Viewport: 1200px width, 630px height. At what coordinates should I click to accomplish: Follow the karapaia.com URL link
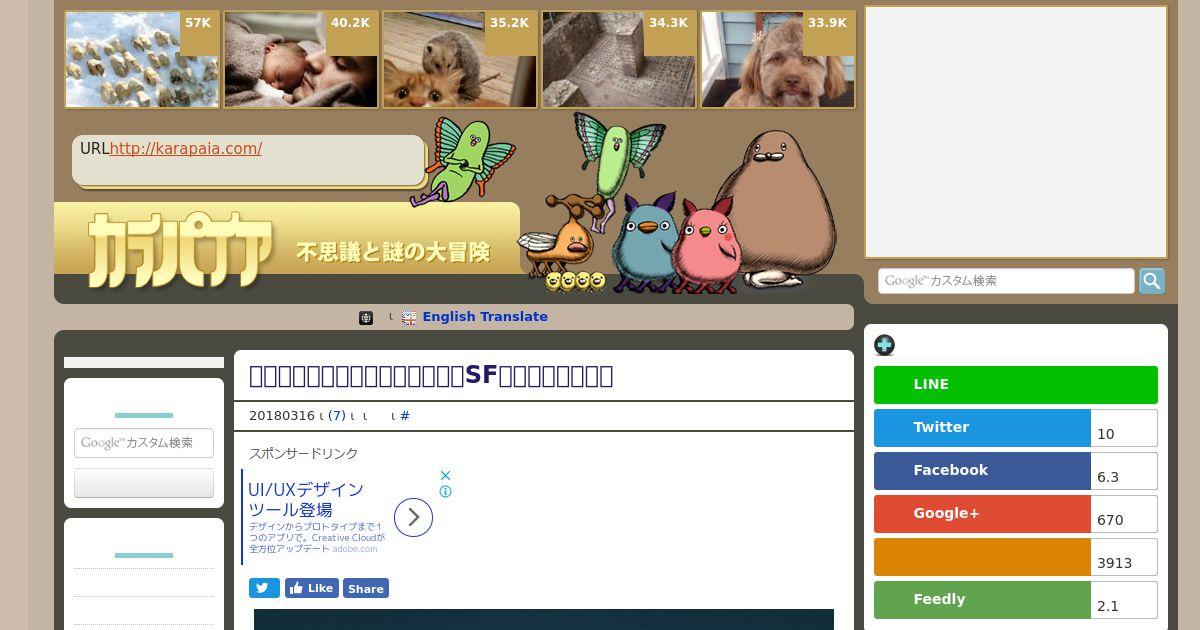click(186, 148)
